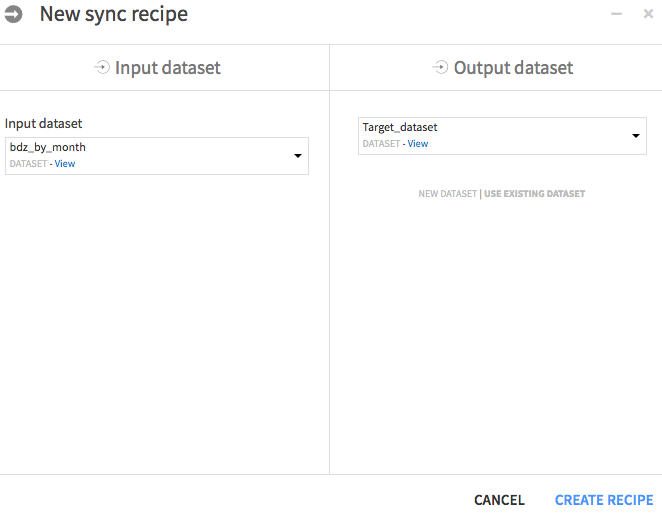The image size is (662, 513).
Task: Click the 'Input dataset' panel heading
Action: (168, 68)
